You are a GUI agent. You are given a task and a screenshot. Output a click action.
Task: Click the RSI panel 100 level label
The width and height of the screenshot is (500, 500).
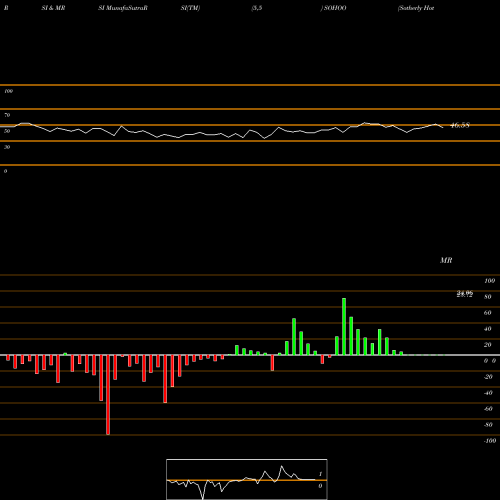[9, 91]
